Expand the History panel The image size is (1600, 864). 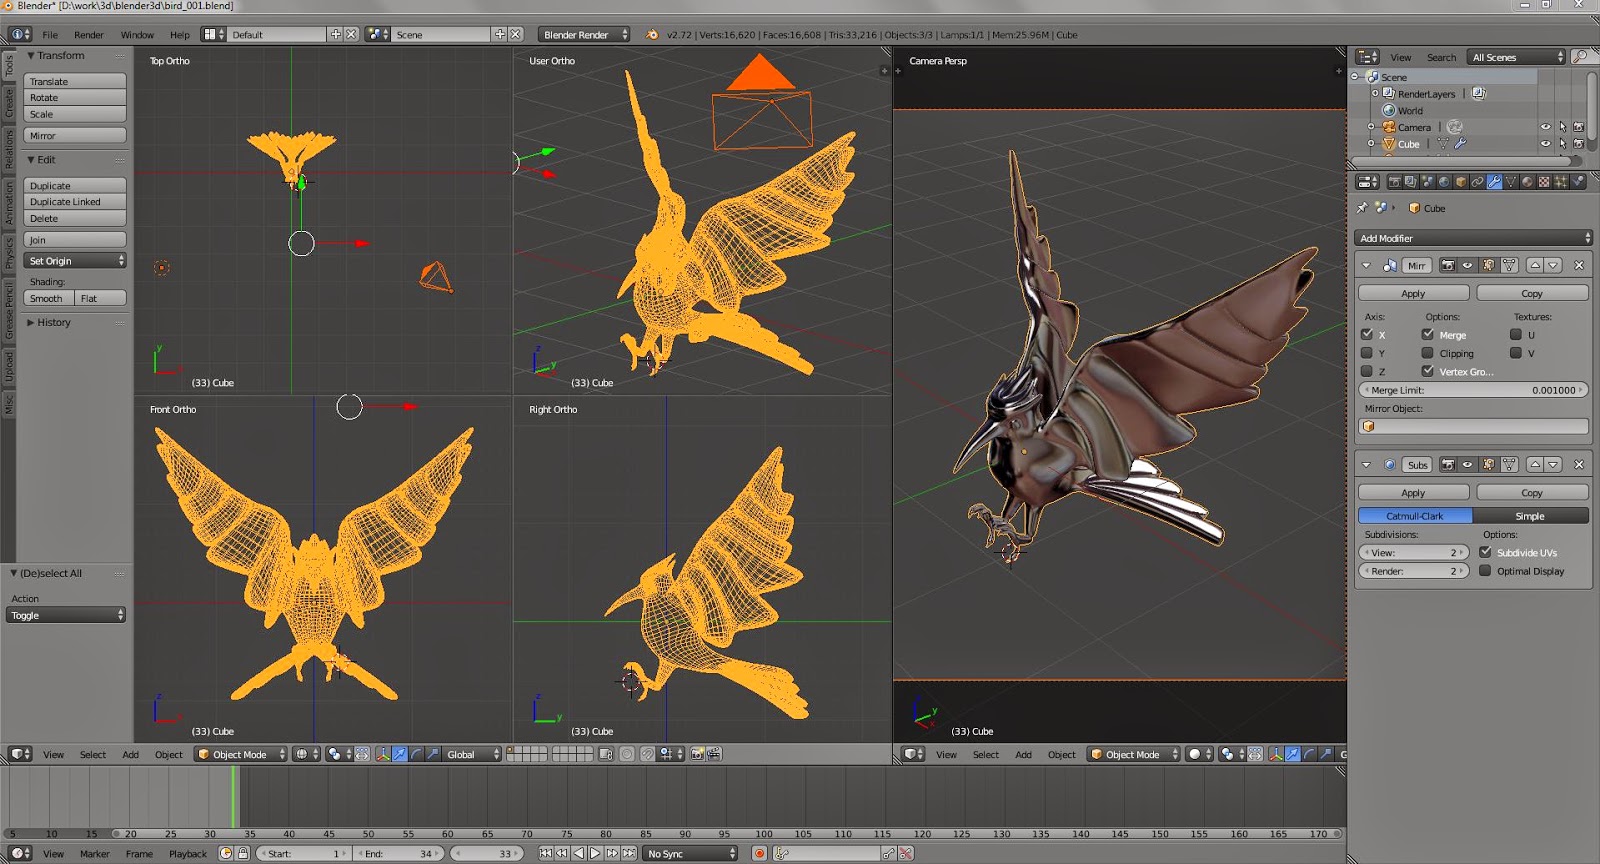(54, 323)
